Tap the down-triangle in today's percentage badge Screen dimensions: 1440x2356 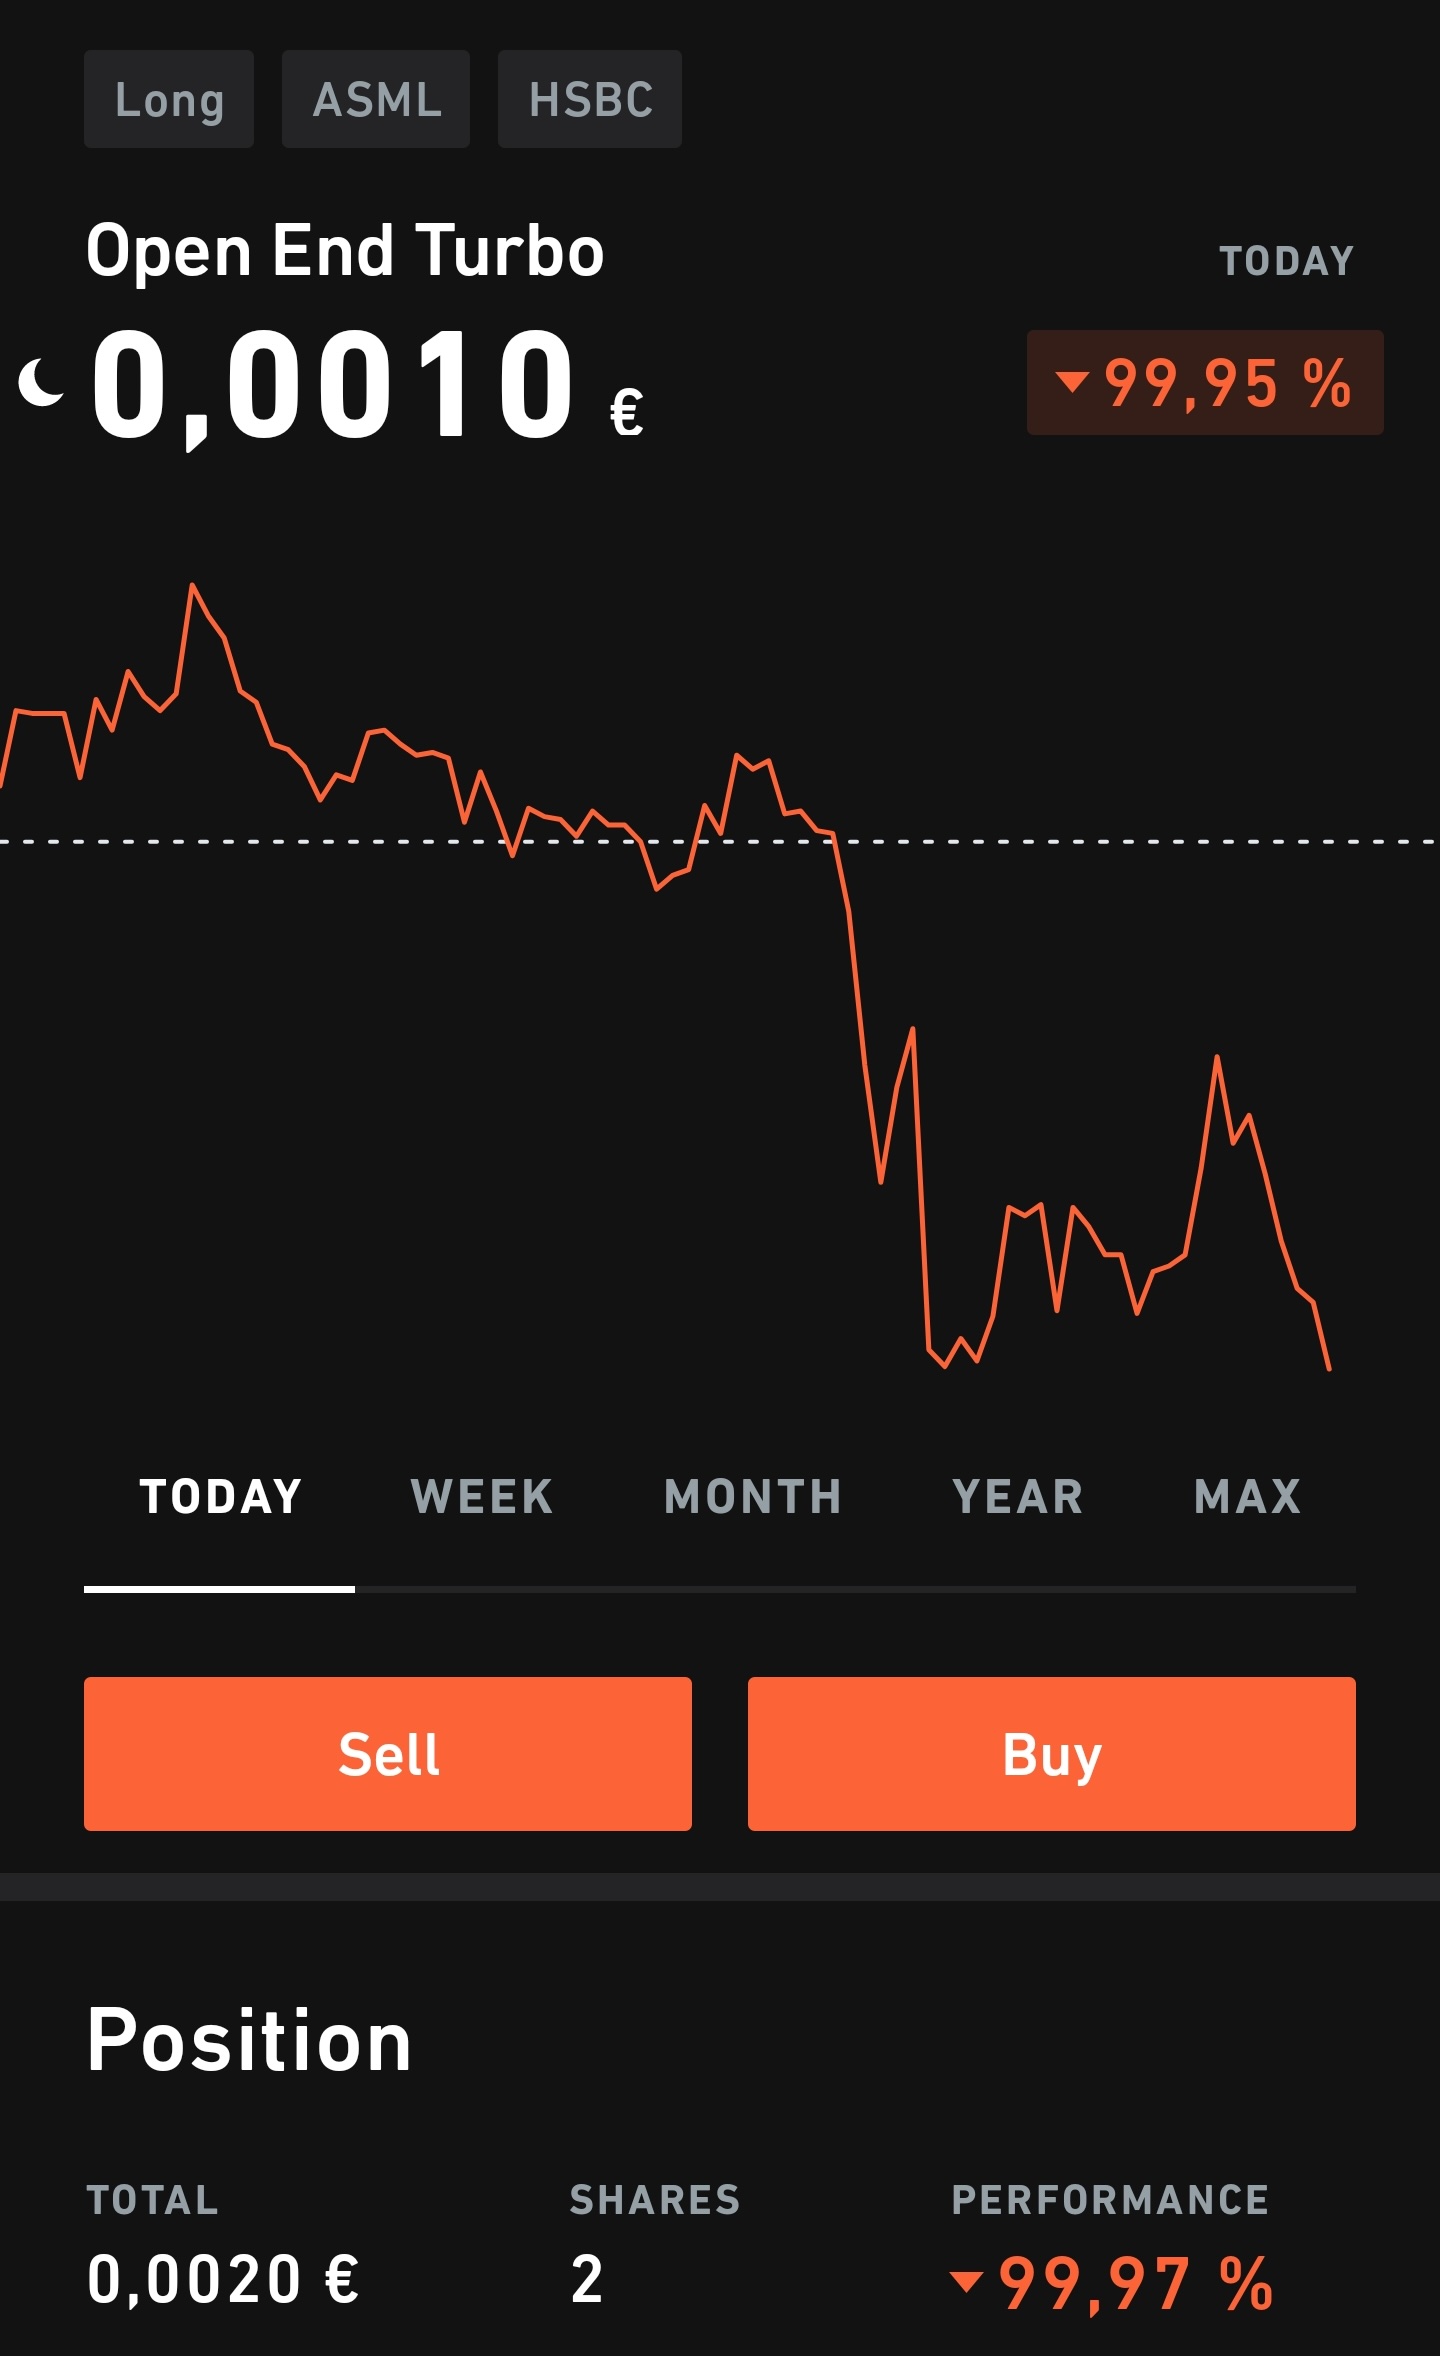(x=1072, y=381)
